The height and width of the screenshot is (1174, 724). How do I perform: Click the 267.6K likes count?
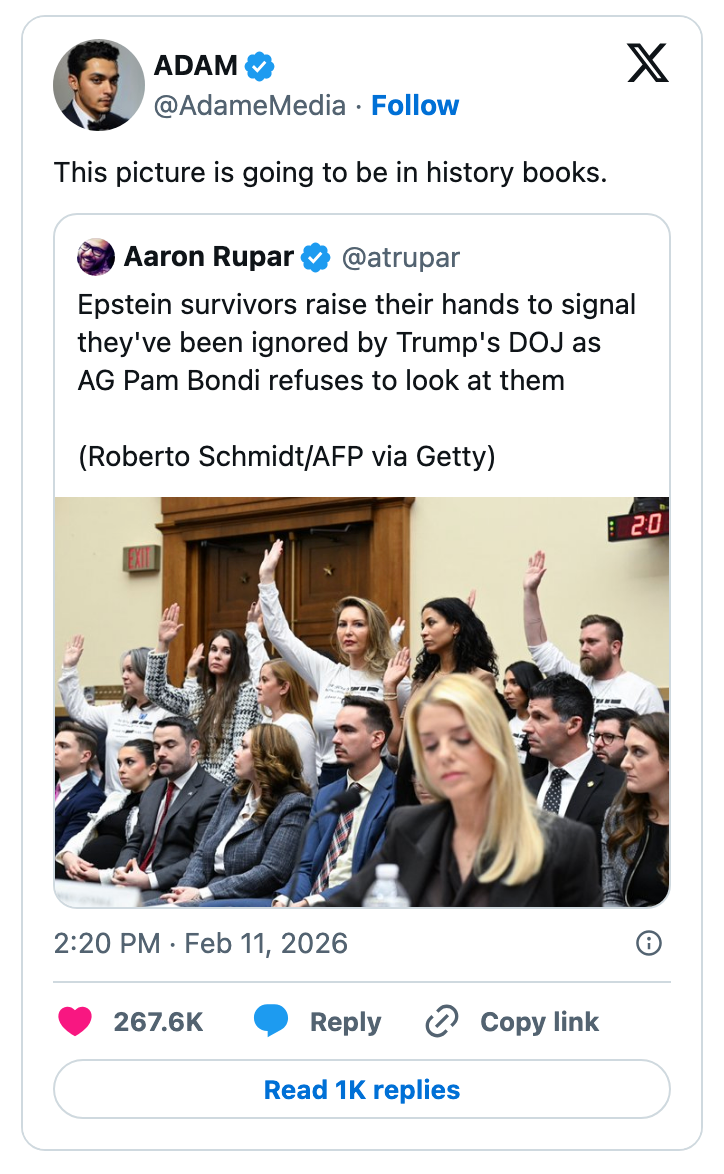click(x=158, y=1021)
